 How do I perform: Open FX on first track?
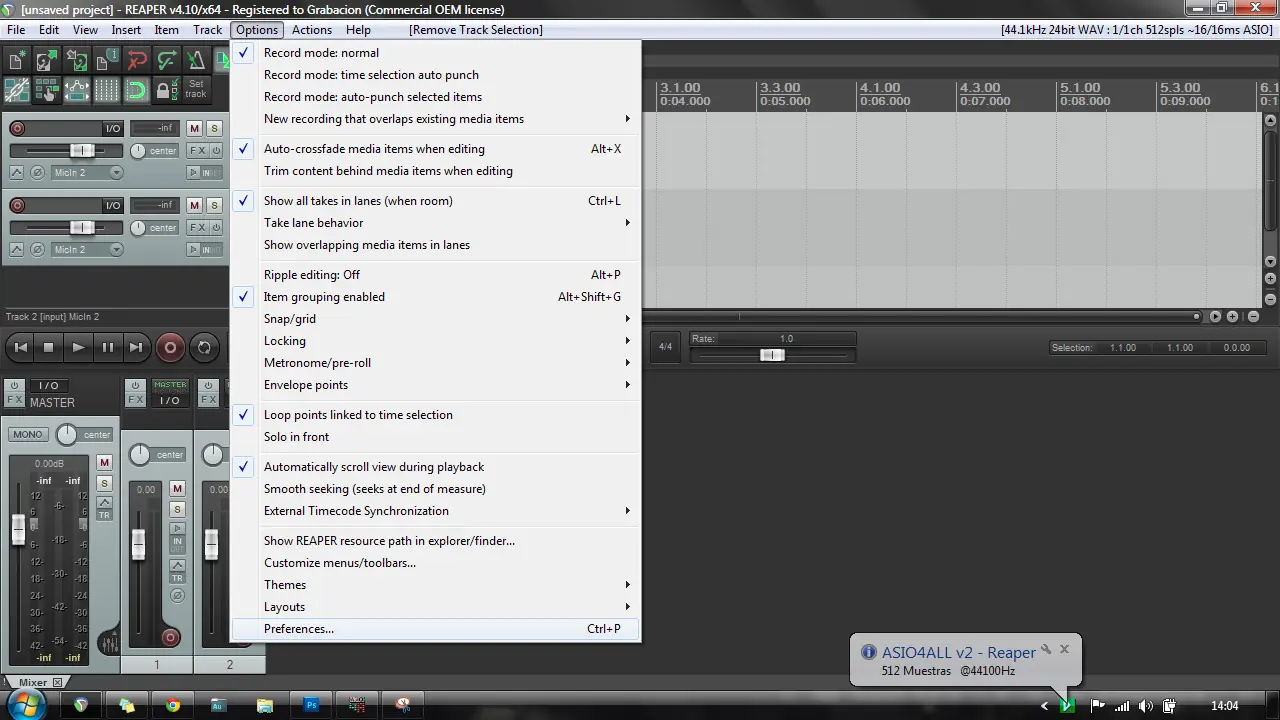197,151
